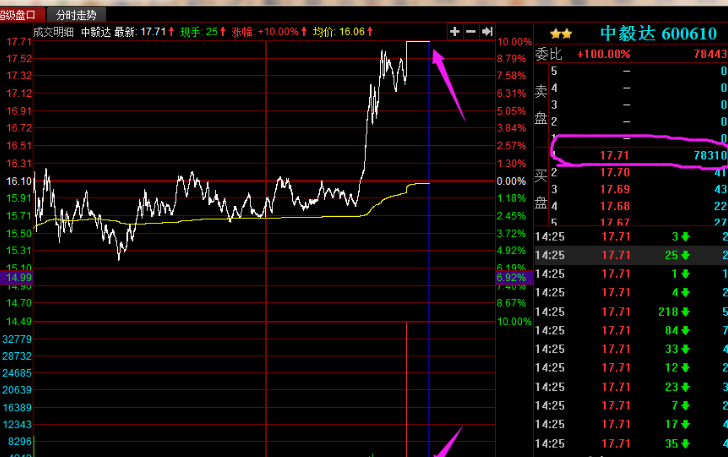Click the plus zoom-in icon above chart
This screenshot has width=728, height=457.
455,32
